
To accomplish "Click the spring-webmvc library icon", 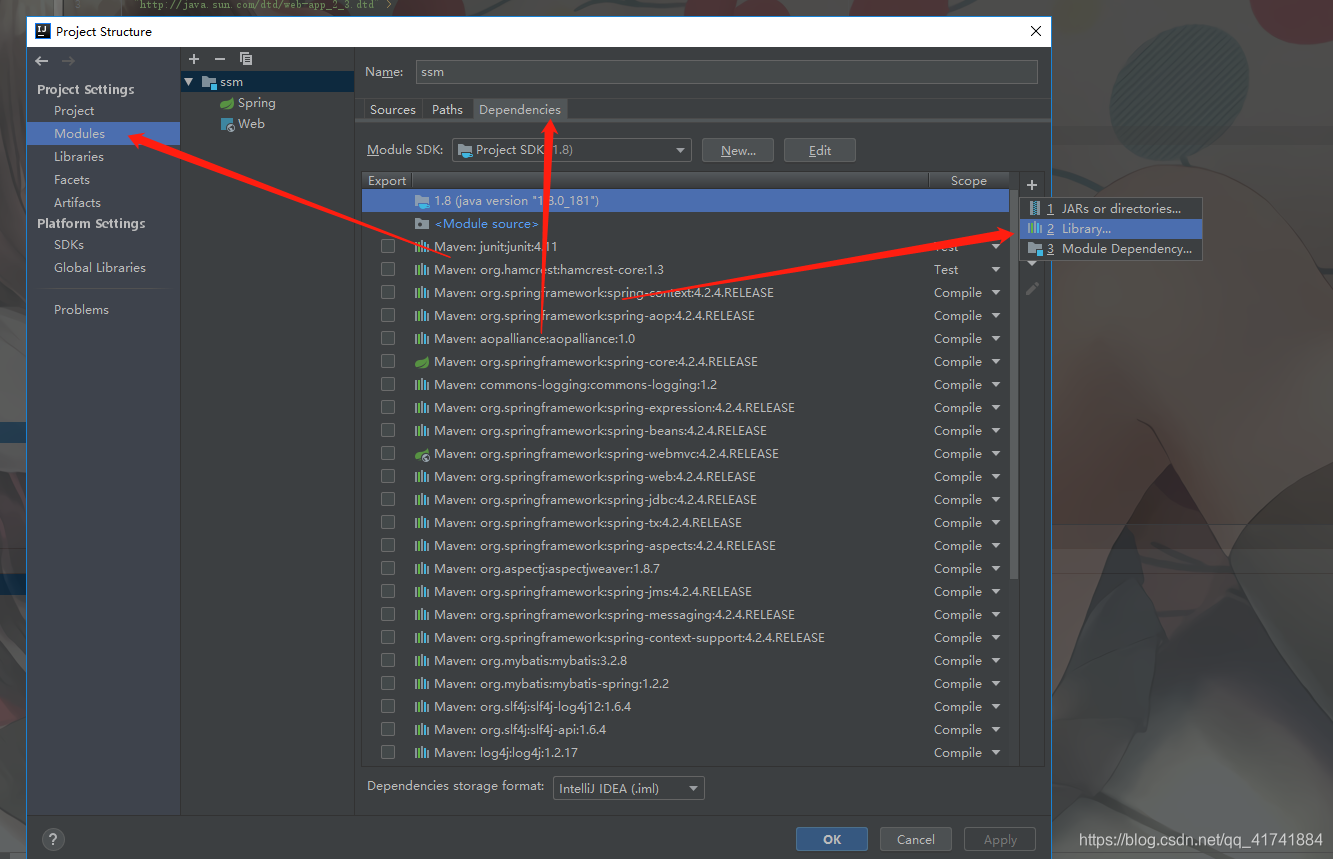I will [x=422, y=454].
